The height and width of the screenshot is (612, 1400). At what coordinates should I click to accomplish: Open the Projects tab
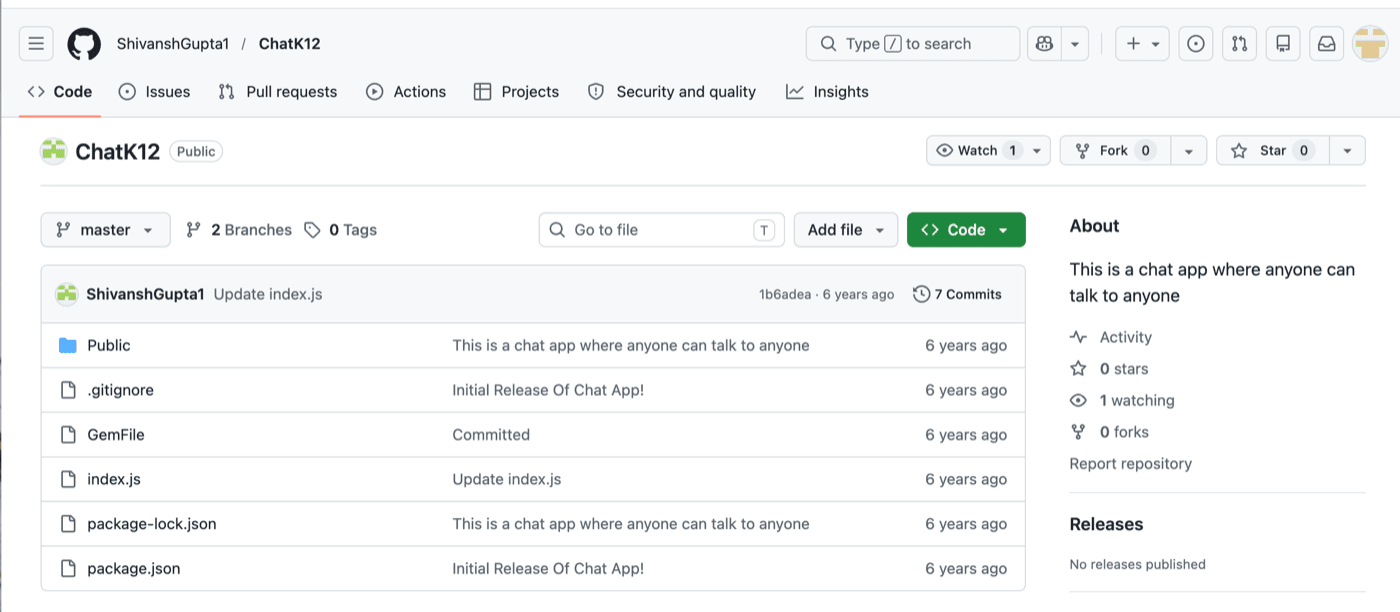point(516,92)
